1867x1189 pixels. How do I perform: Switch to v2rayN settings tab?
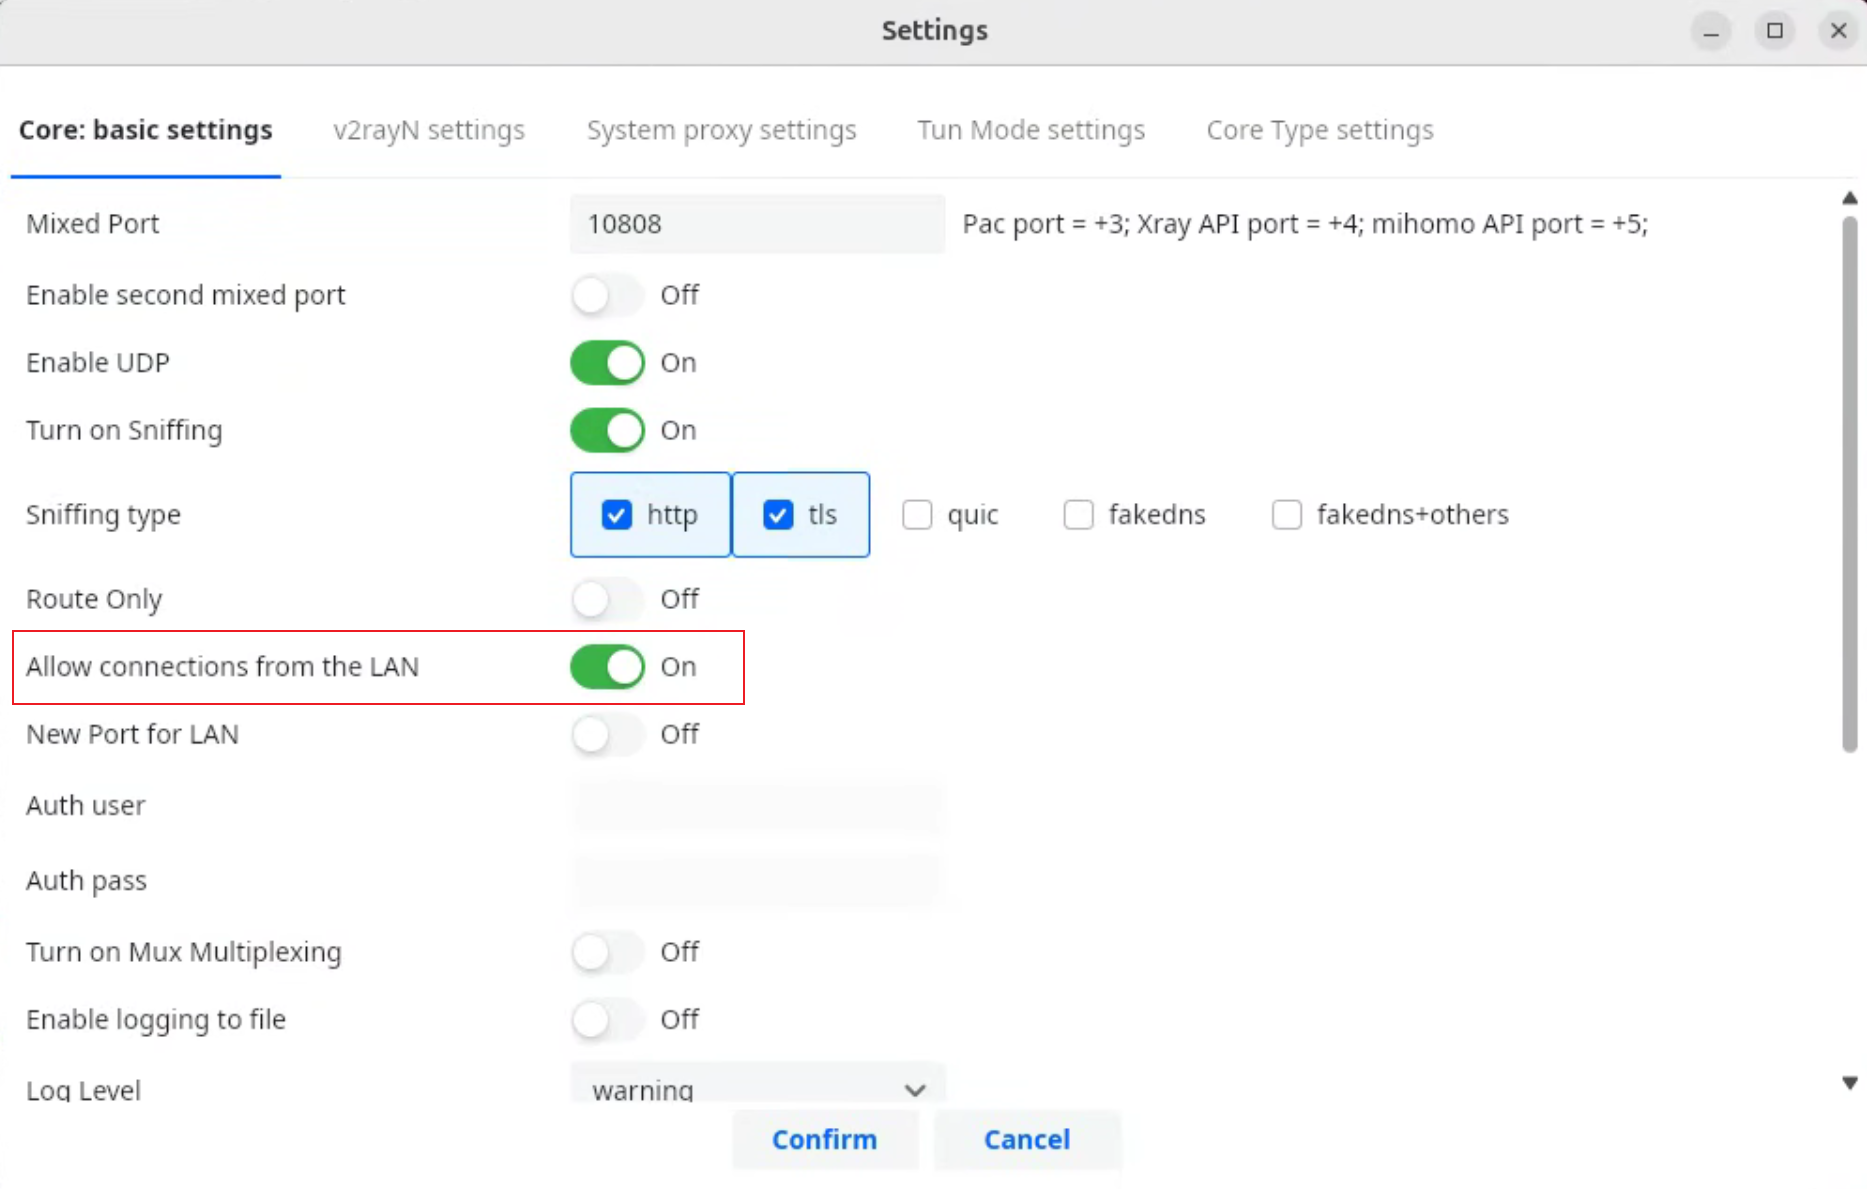pos(428,130)
